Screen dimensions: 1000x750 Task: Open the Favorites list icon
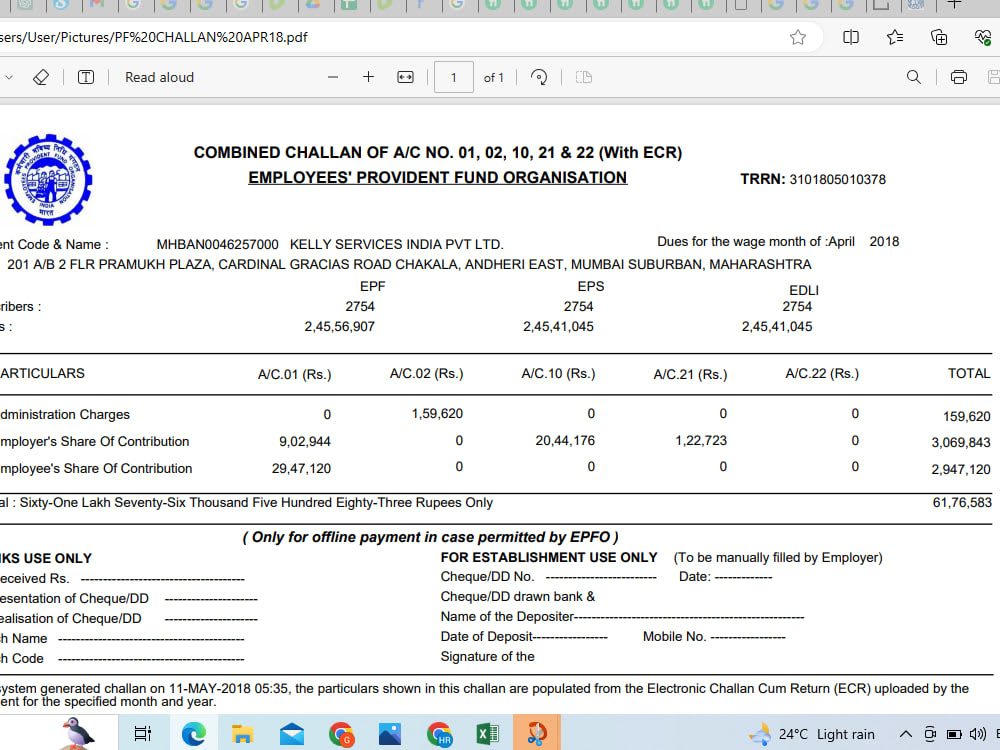click(895, 38)
